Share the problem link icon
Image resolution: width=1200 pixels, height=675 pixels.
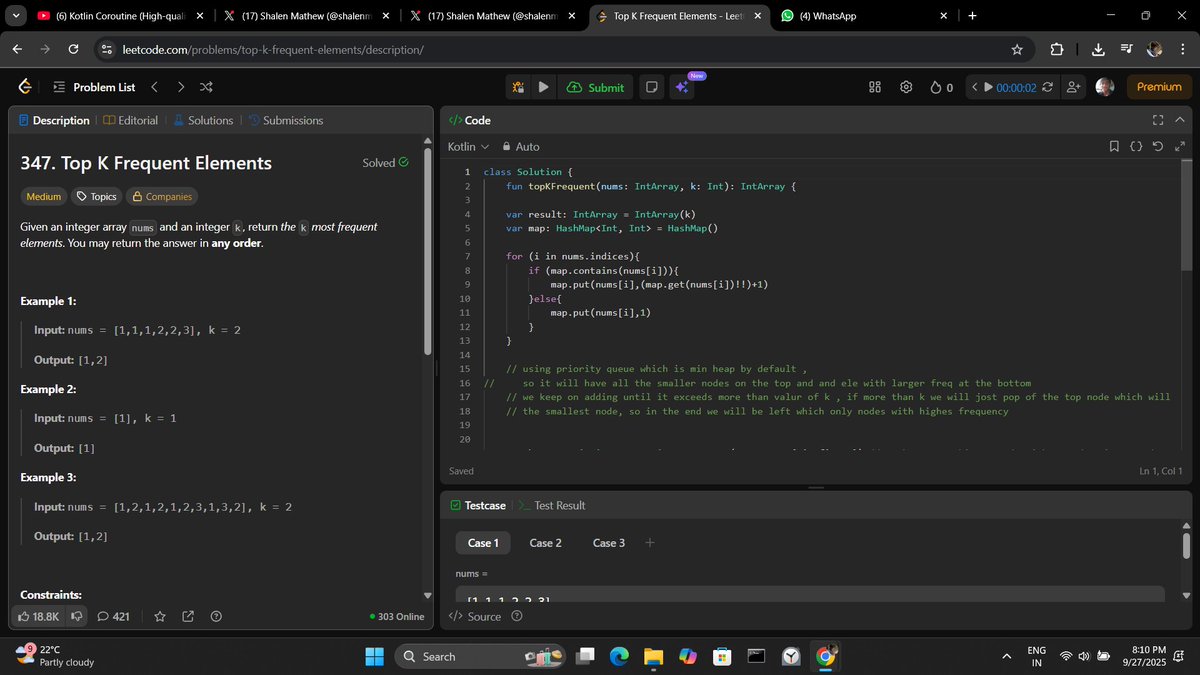point(188,616)
